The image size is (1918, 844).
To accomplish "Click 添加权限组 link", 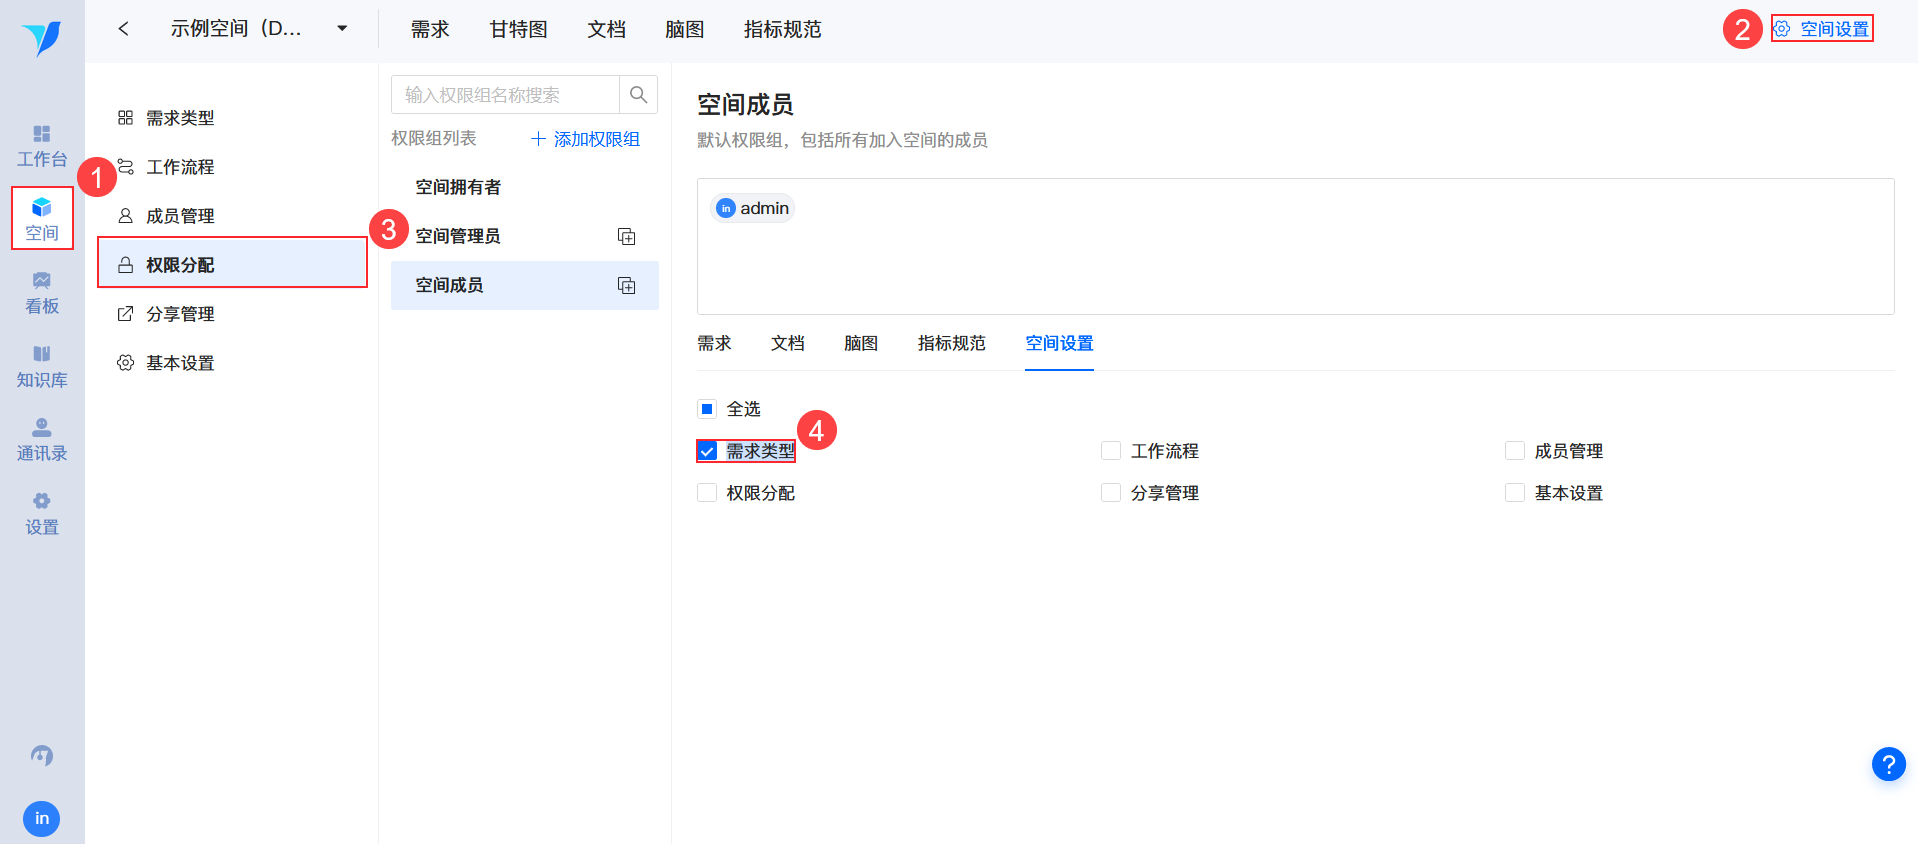I will (585, 139).
